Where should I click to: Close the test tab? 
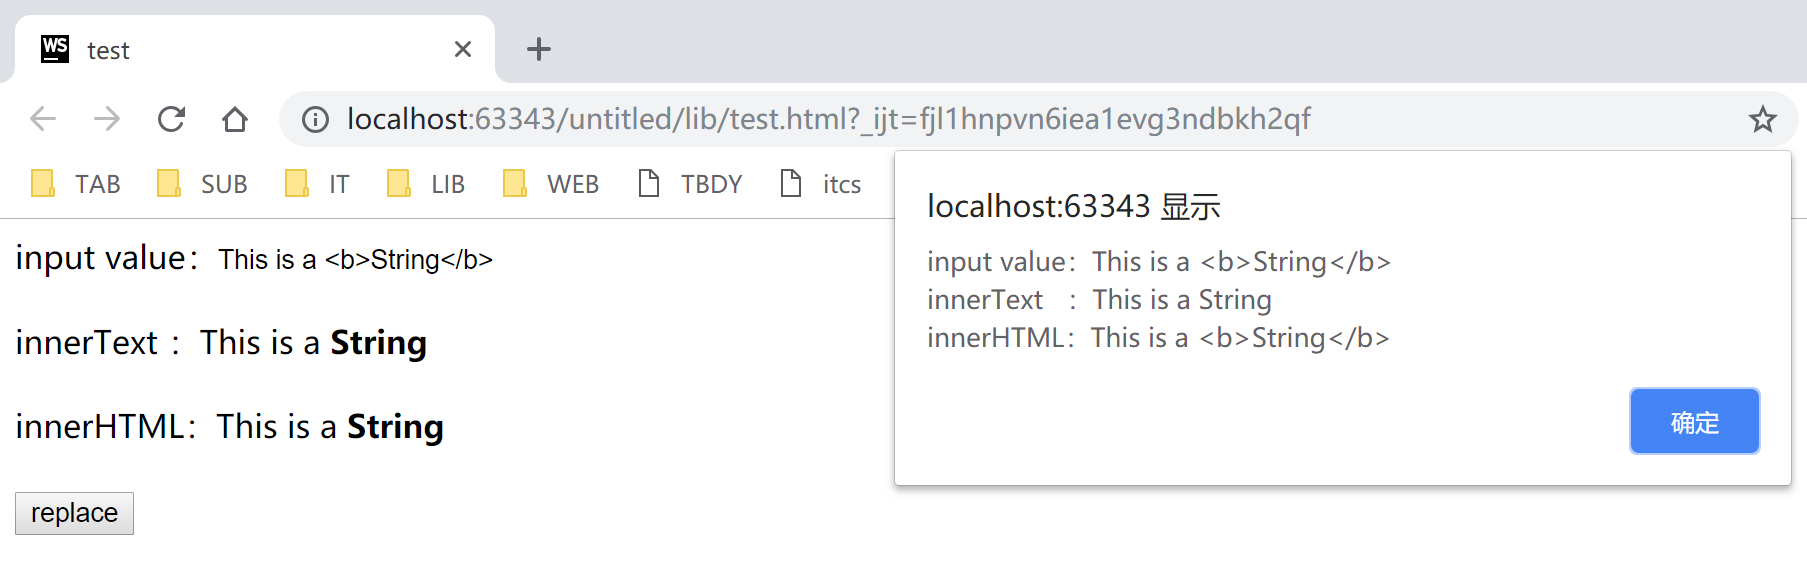pos(462,49)
